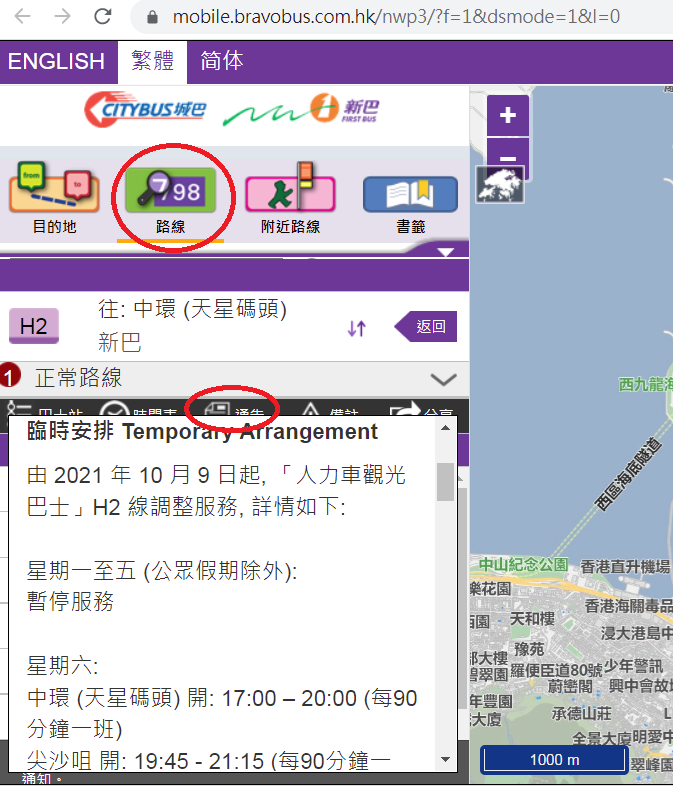Click the notice popup scroll-down arrow
This screenshot has height=789, width=673.
pos(445,759)
